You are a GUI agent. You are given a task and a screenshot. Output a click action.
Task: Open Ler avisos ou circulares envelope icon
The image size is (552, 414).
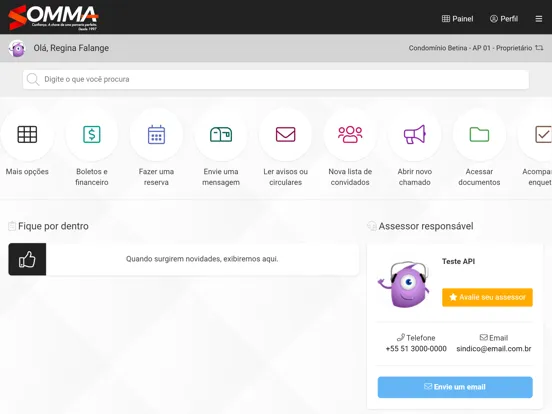(286, 134)
